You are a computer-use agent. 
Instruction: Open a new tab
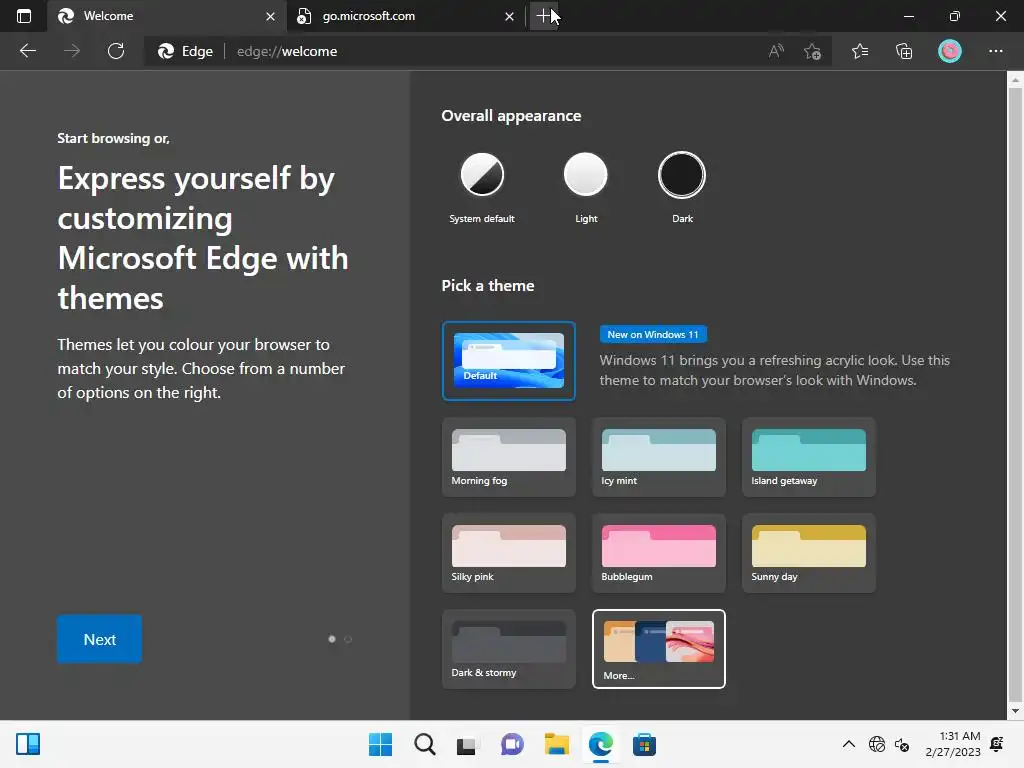pos(543,16)
